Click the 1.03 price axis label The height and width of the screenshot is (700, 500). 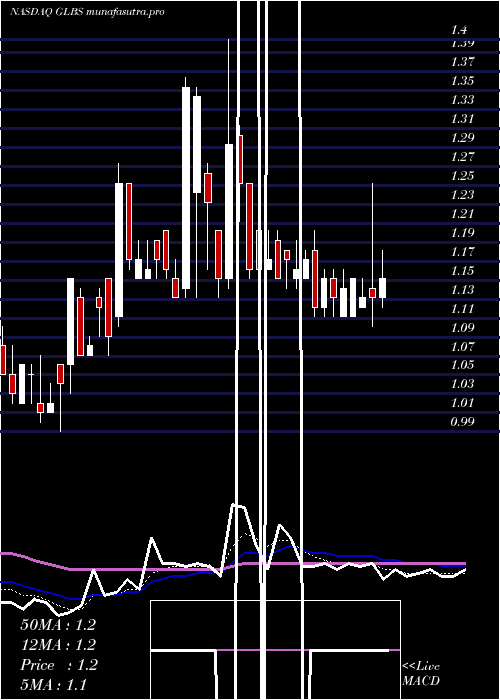coord(462,383)
